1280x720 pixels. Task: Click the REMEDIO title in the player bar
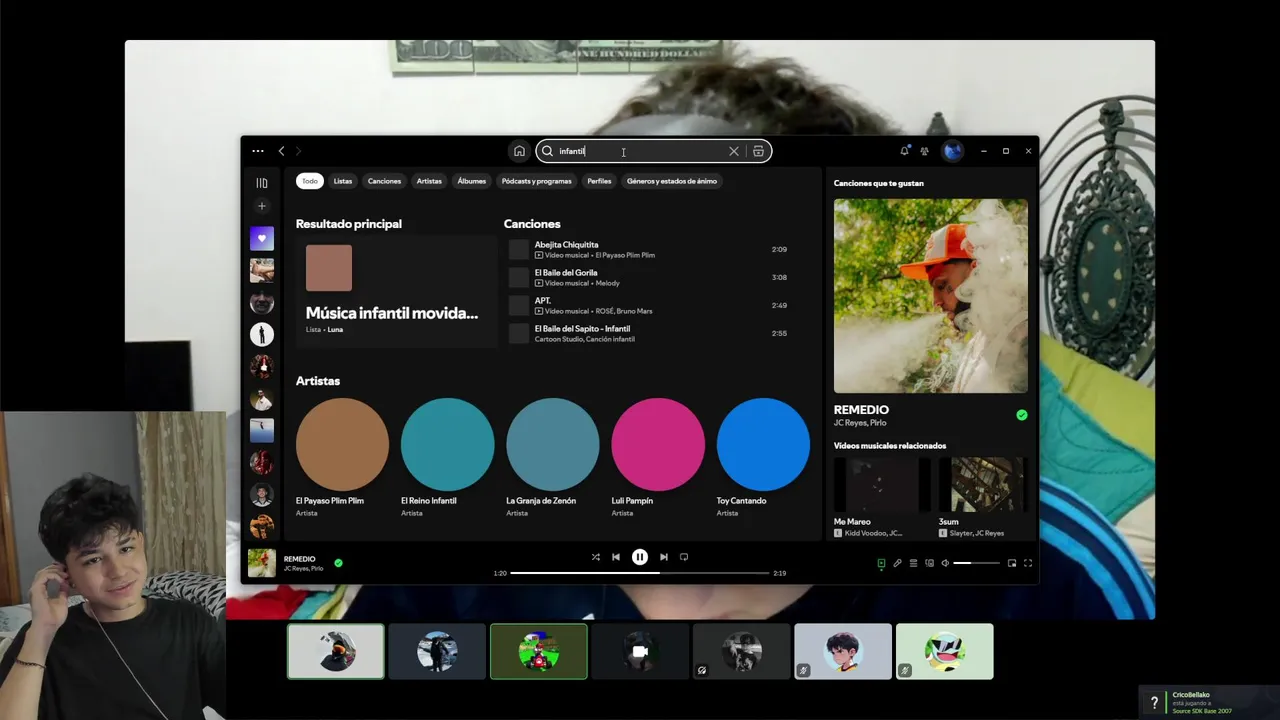(x=300, y=559)
